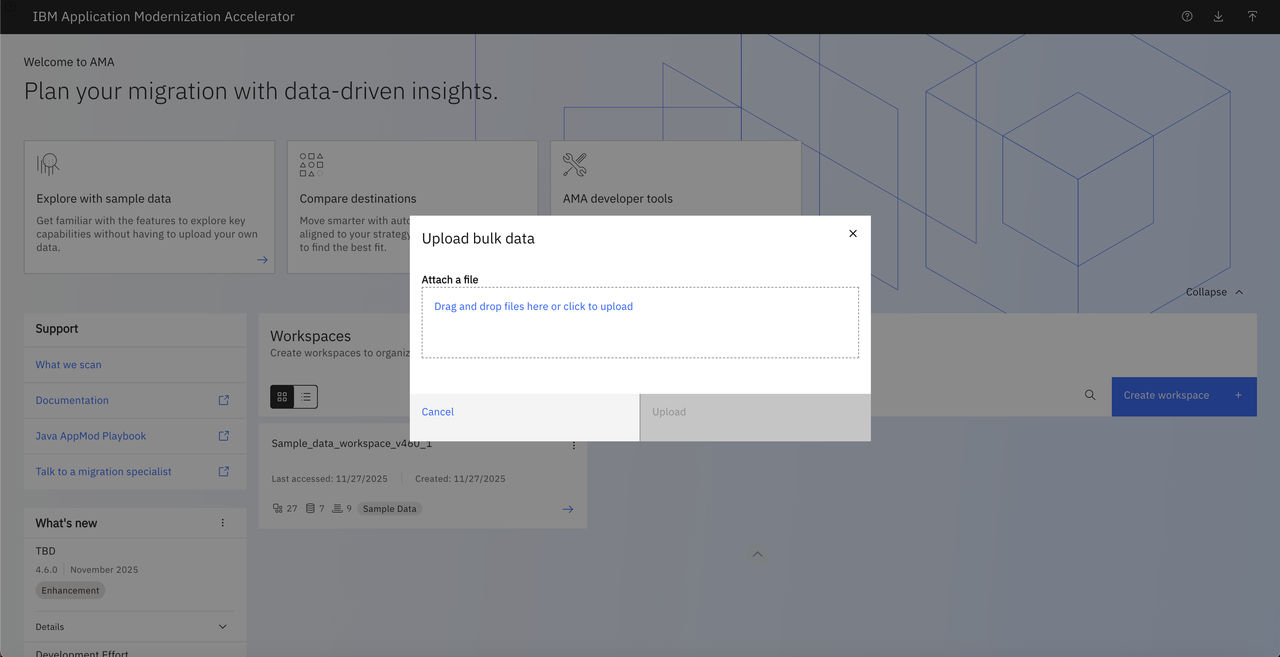Click the applications count icon showing 27
The width and height of the screenshot is (1280, 657).
(277, 509)
